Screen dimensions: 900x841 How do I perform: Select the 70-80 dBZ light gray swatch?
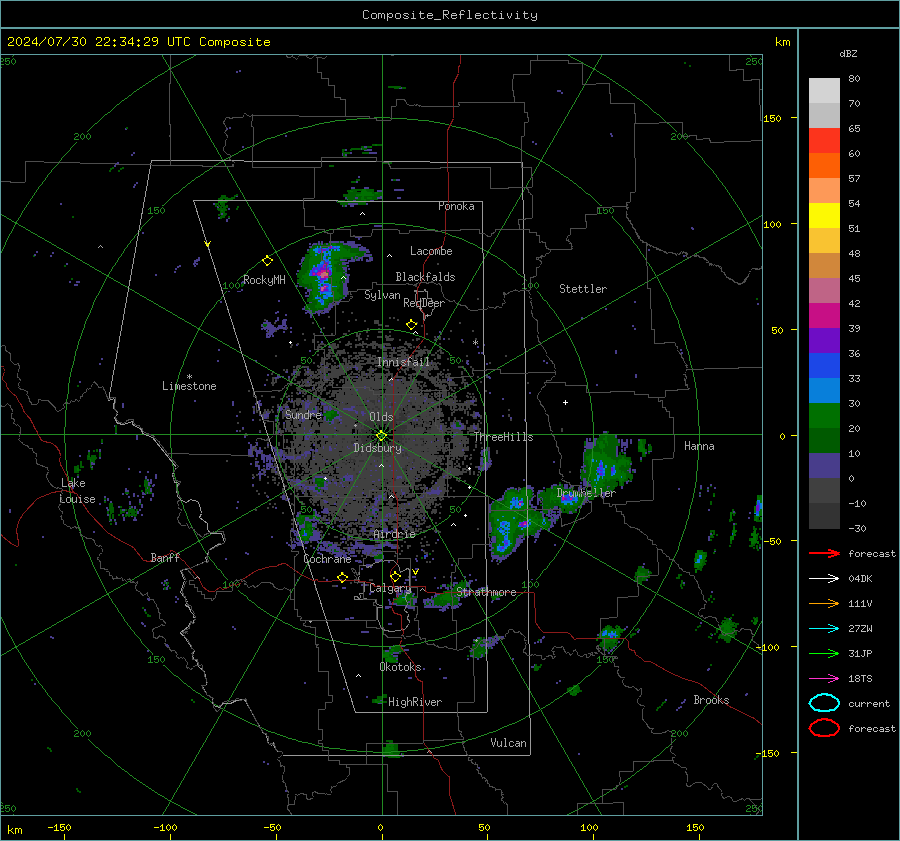[x=824, y=91]
